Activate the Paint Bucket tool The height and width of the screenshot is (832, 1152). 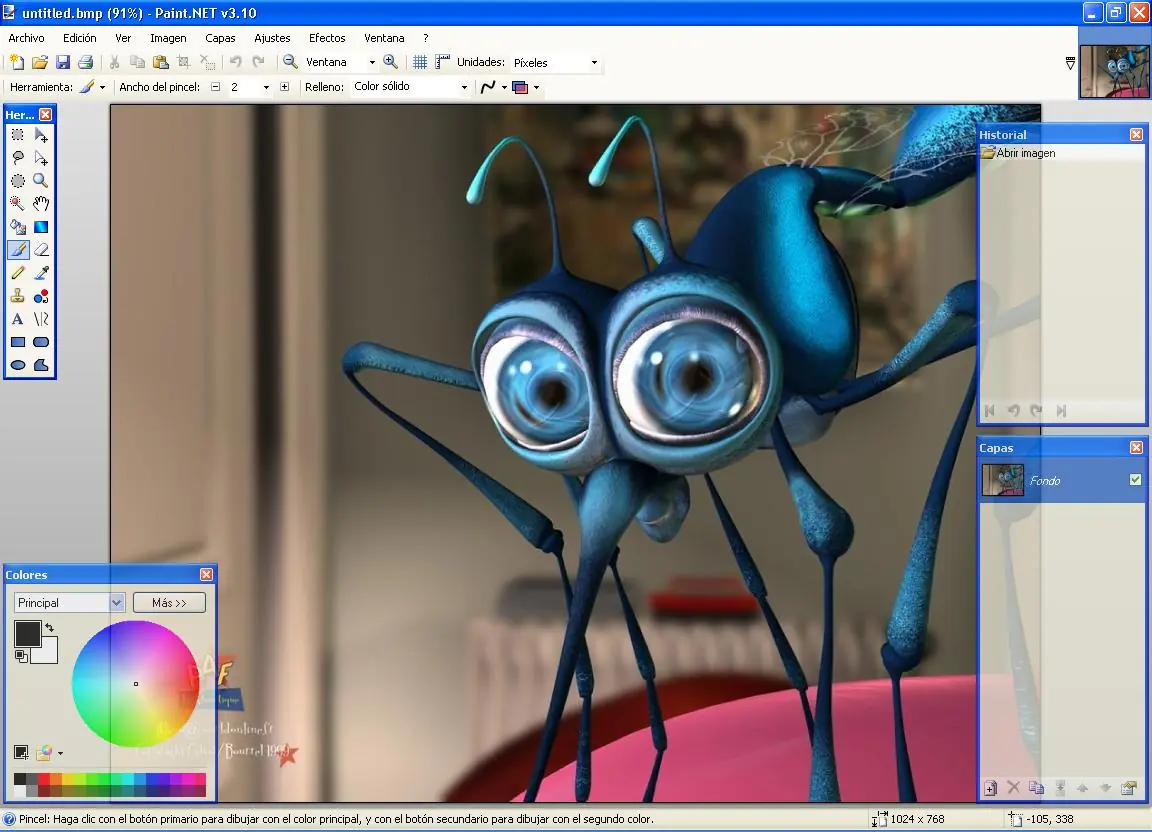point(18,227)
